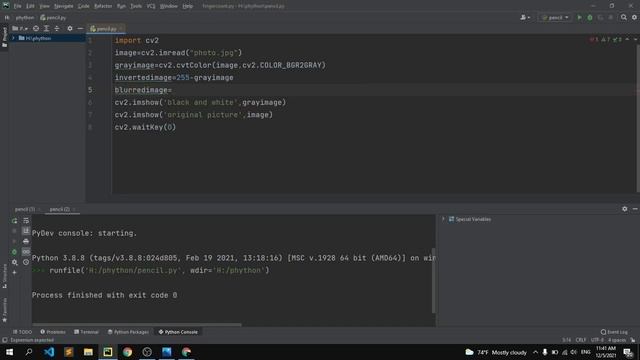The image size is (640, 360).
Task: Open the File menu
Action: point(18,6)
